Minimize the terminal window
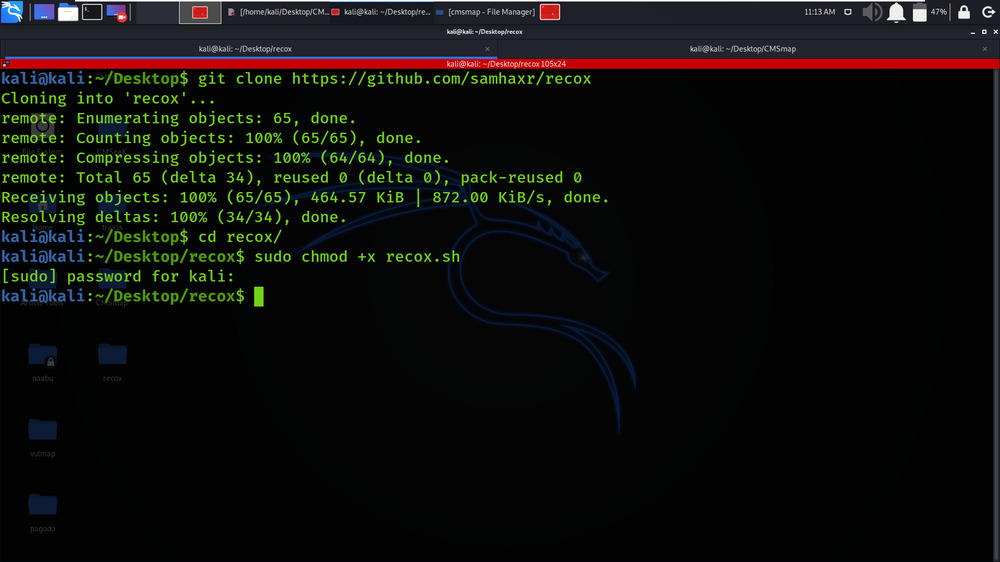 tap(973, 32)
